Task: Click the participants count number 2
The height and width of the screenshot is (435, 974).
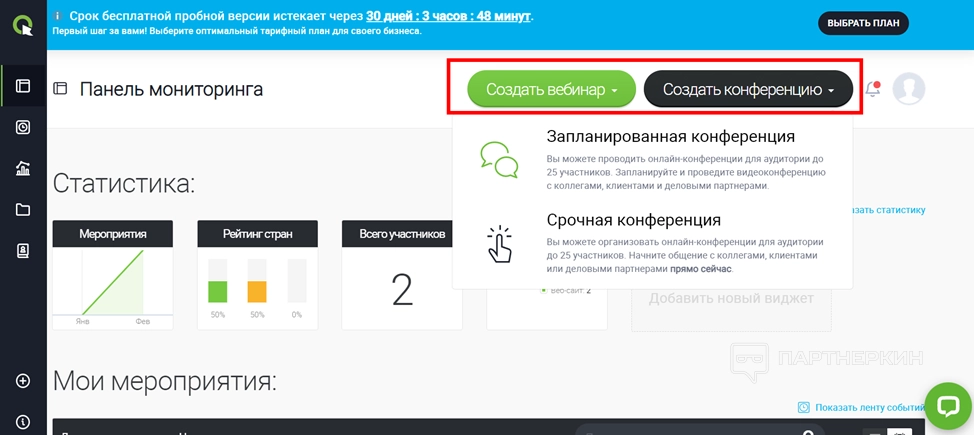Action: [x=403, y=290]
